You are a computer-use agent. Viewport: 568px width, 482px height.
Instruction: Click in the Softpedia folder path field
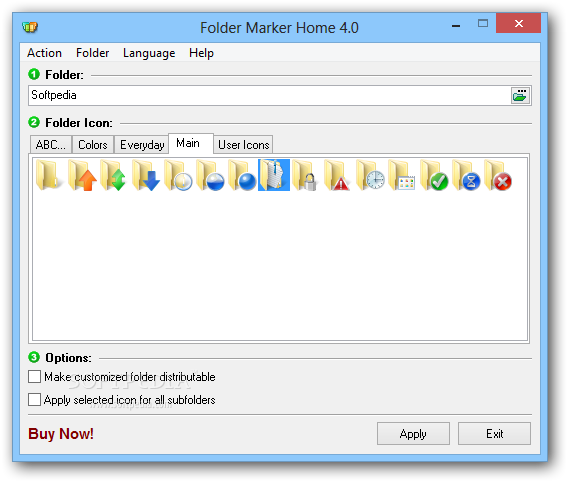tap(269, 96)
